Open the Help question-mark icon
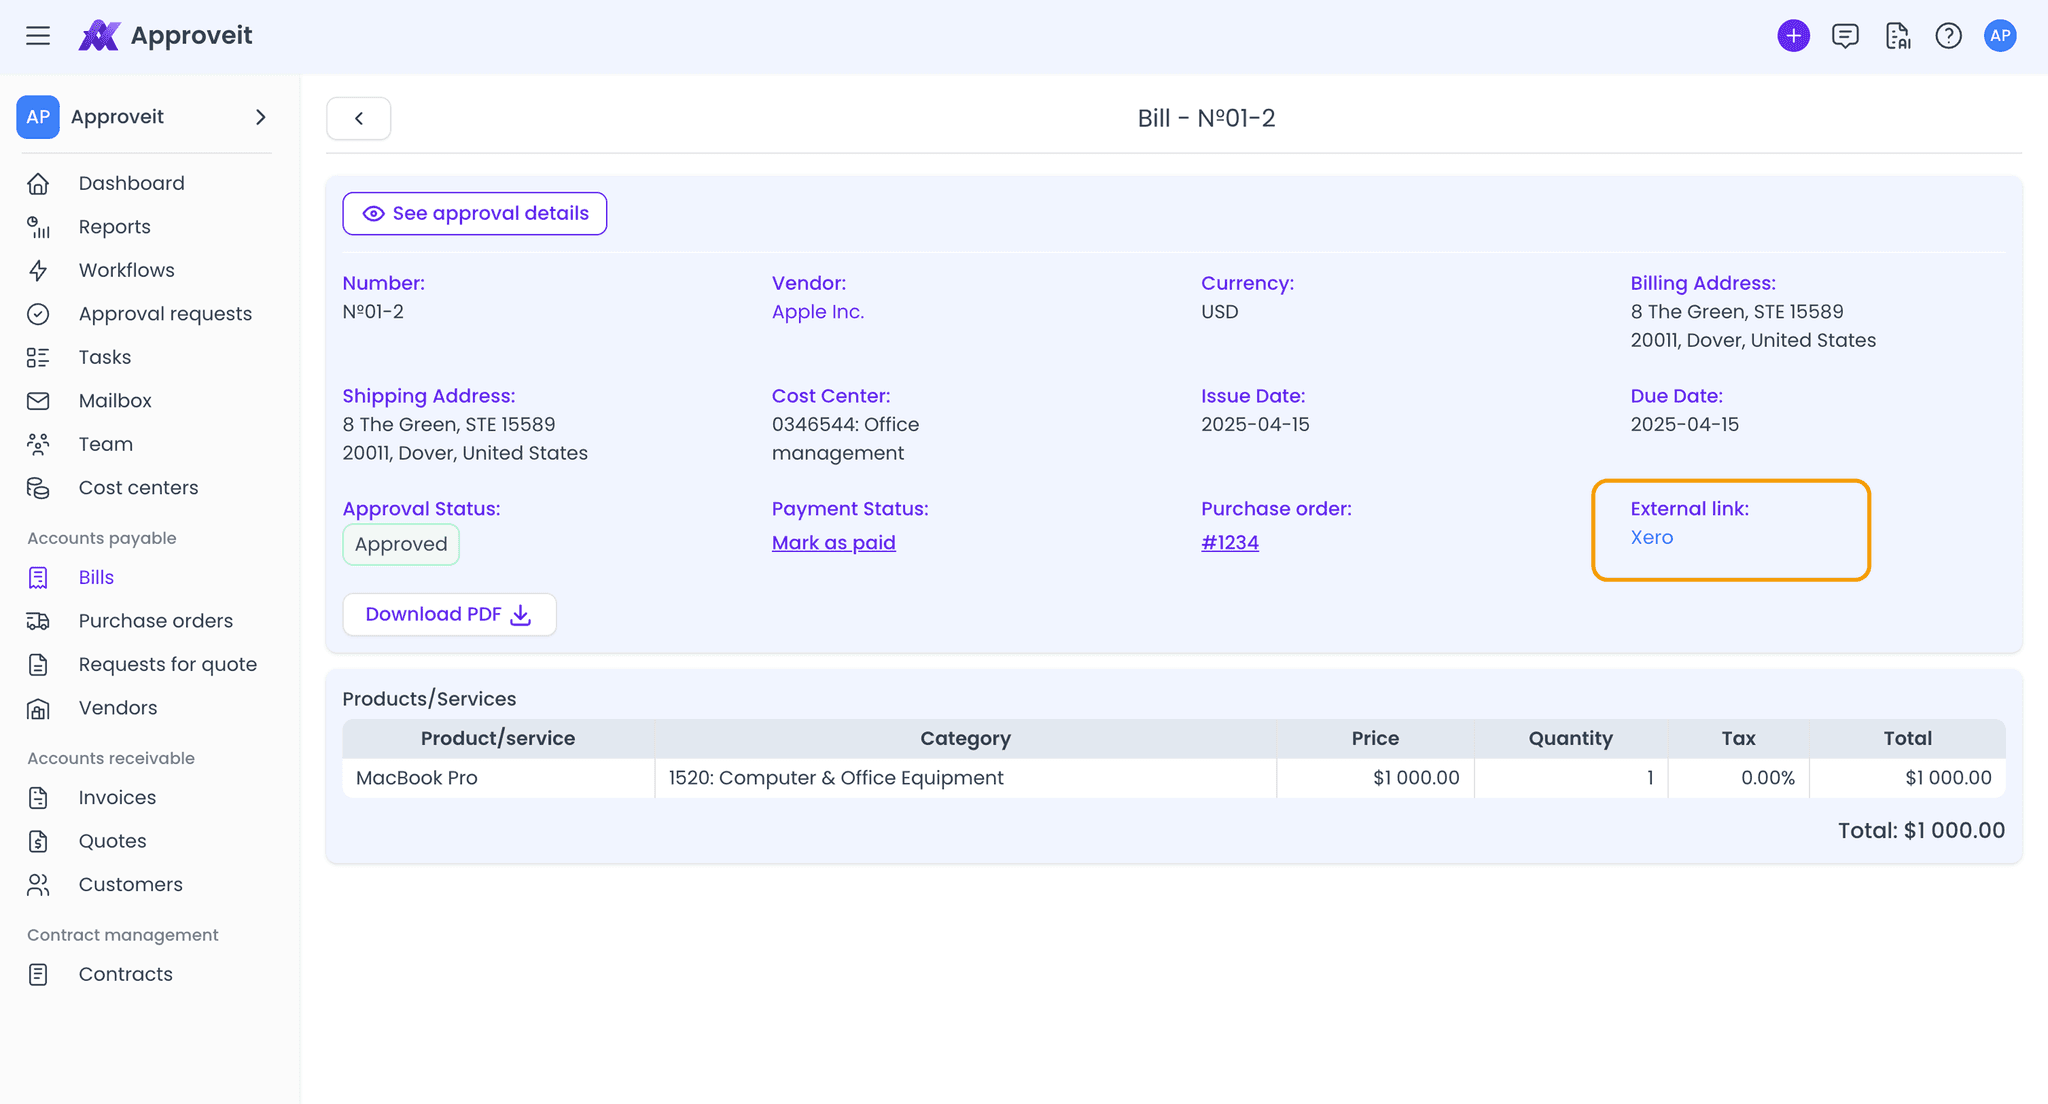This screenshot has height=1104, width=2048. [1949, 35]
